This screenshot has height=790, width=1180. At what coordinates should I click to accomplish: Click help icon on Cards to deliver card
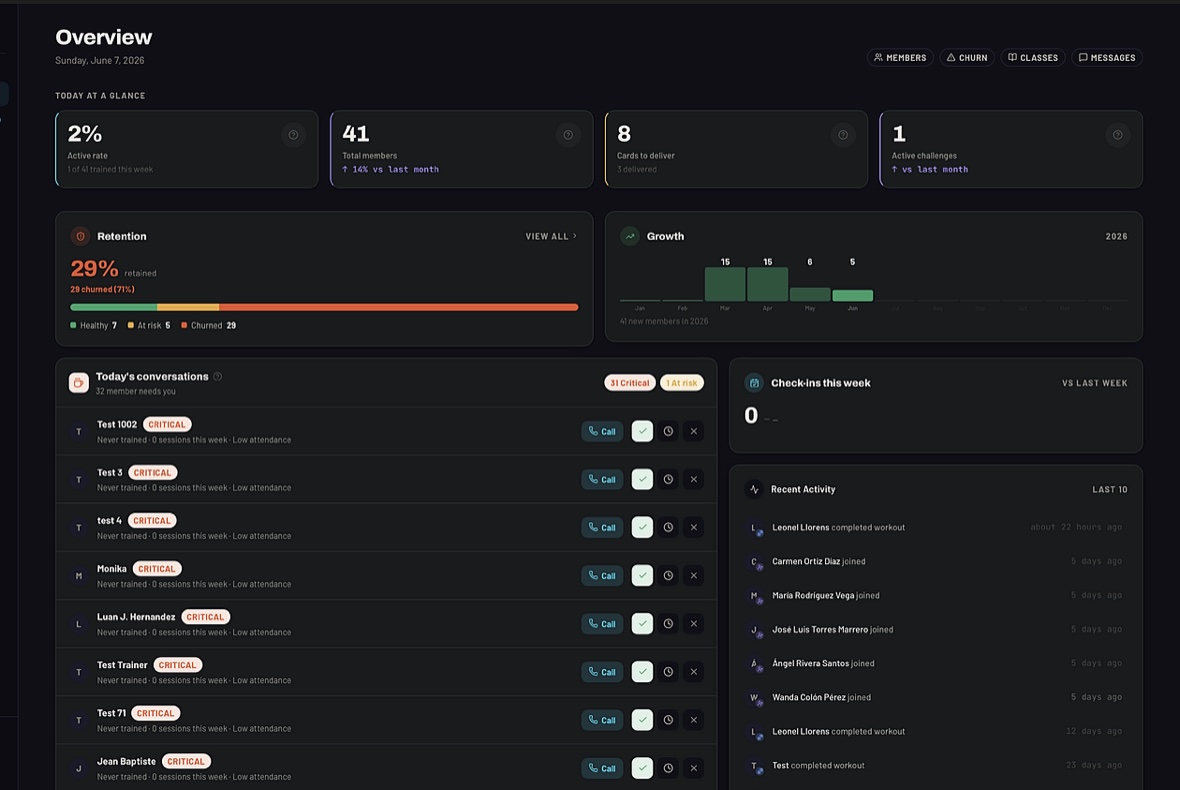[x=843, y=135]
